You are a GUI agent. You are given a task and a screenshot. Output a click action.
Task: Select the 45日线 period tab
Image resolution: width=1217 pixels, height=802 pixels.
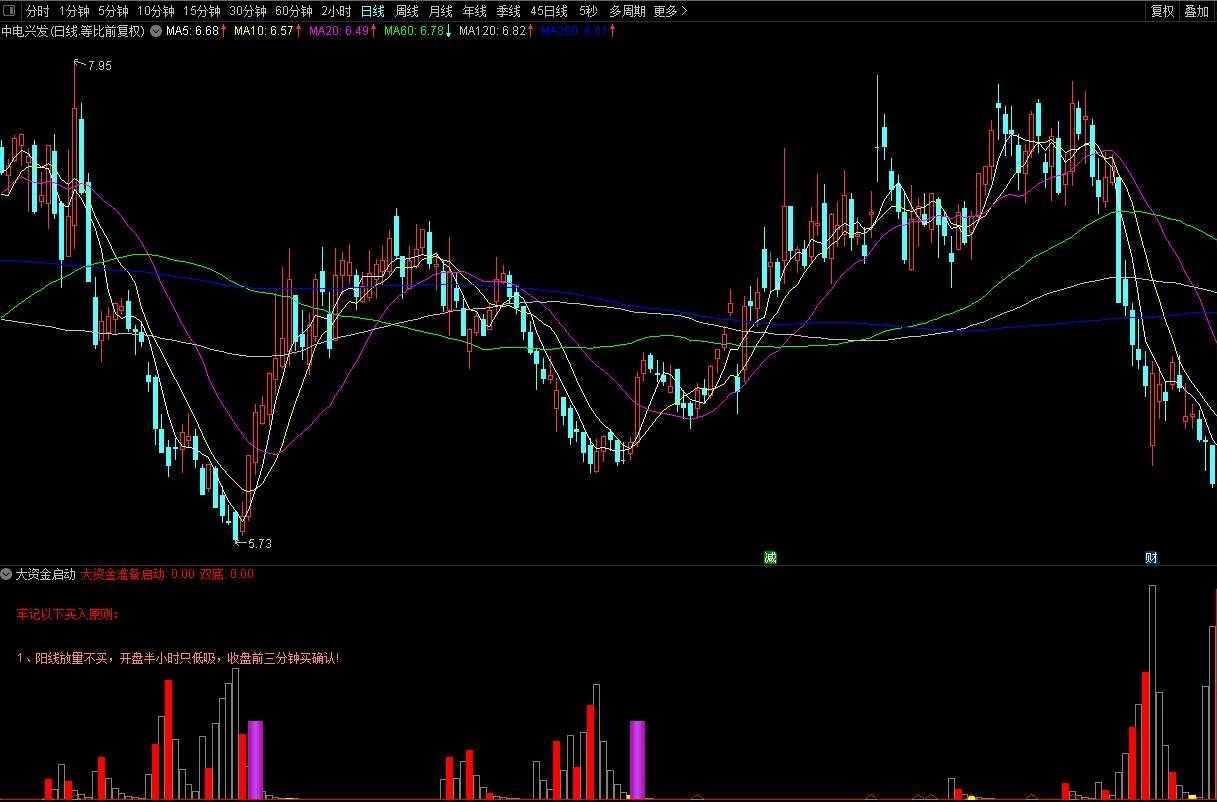tap(549, 12)
